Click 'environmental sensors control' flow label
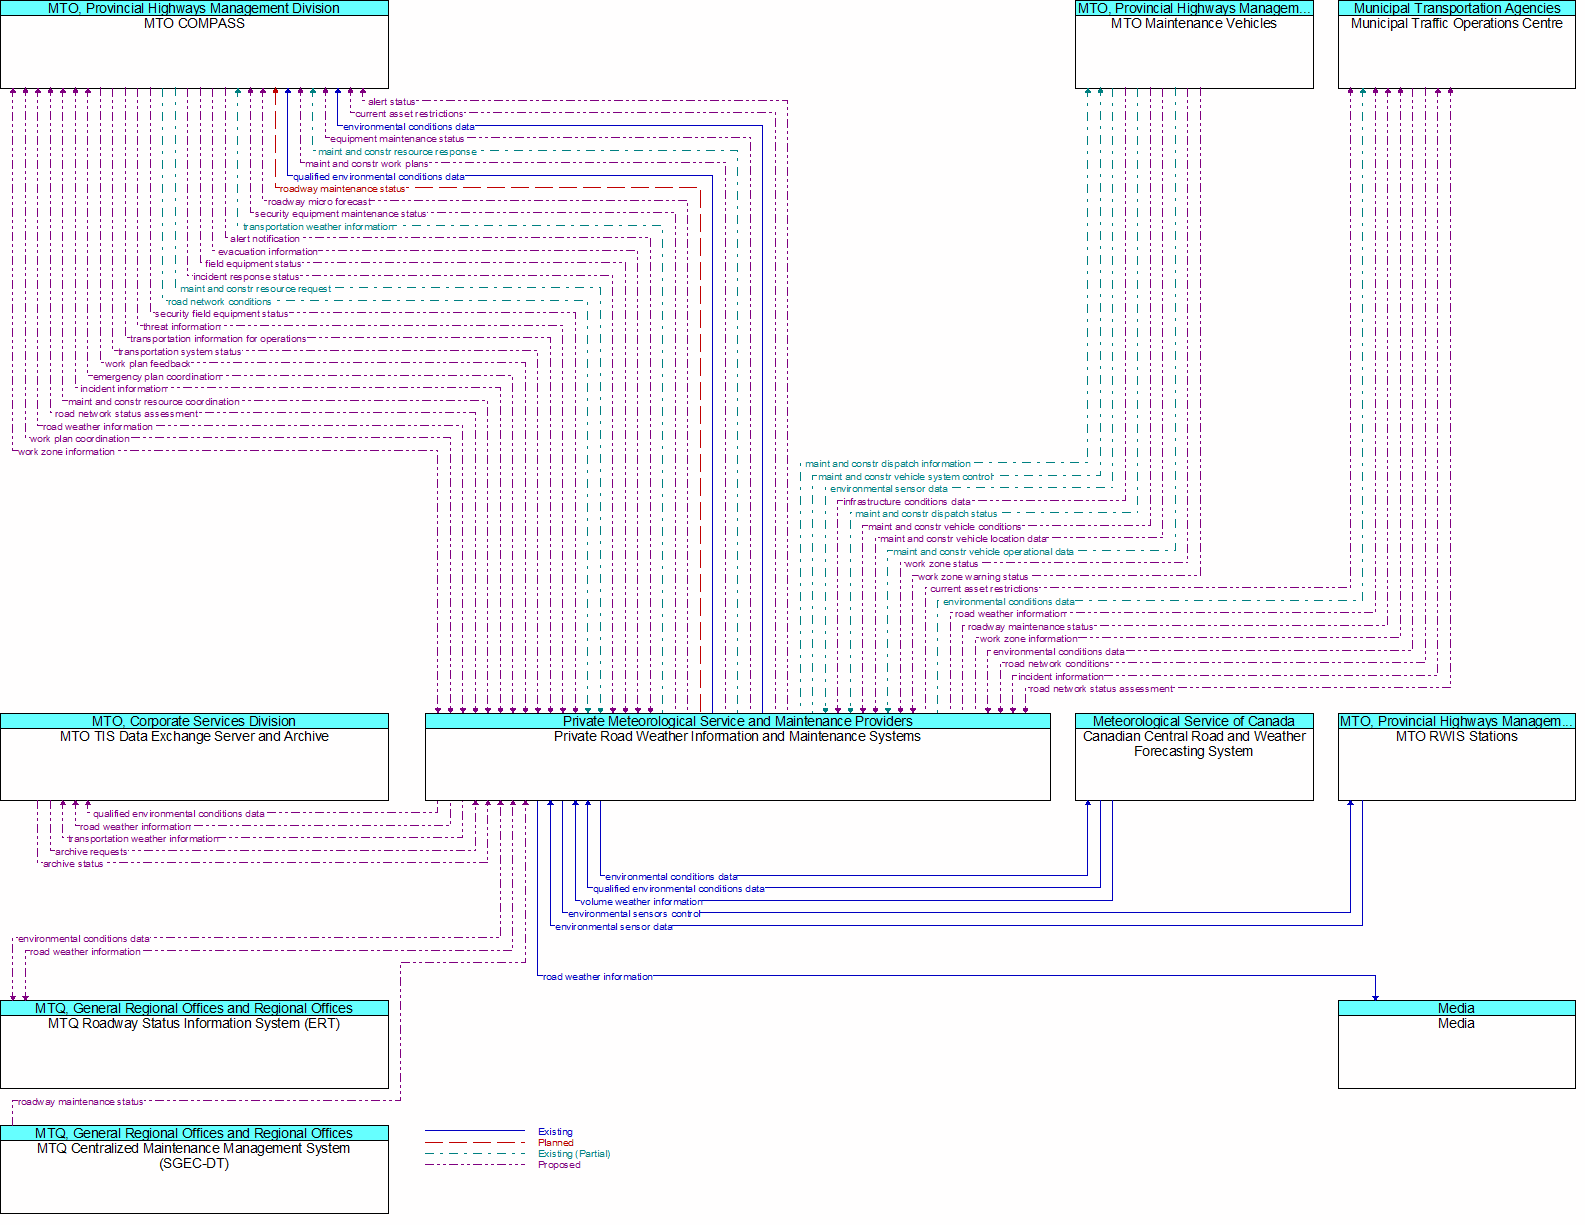The image size is (1585, 1225). coord(634,914)
